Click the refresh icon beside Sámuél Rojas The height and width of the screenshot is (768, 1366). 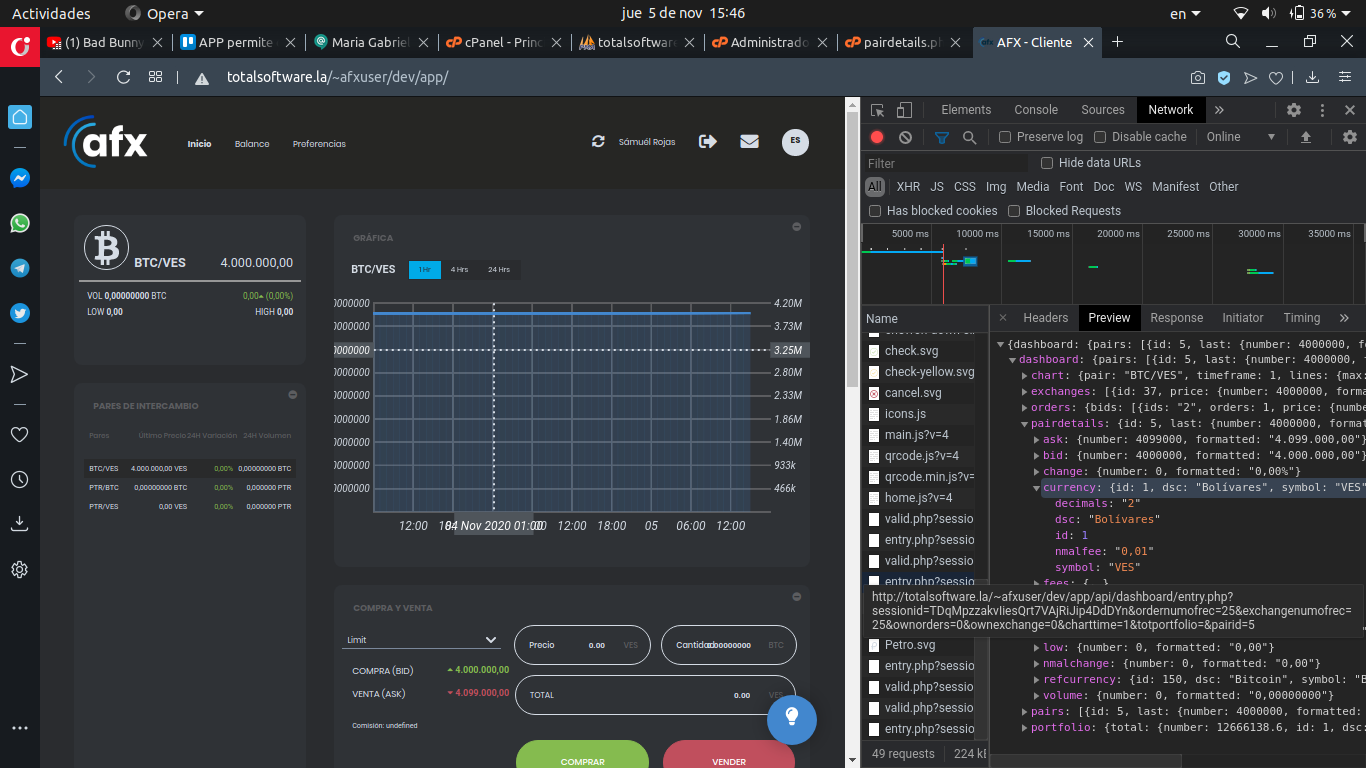tap(598, 142)
